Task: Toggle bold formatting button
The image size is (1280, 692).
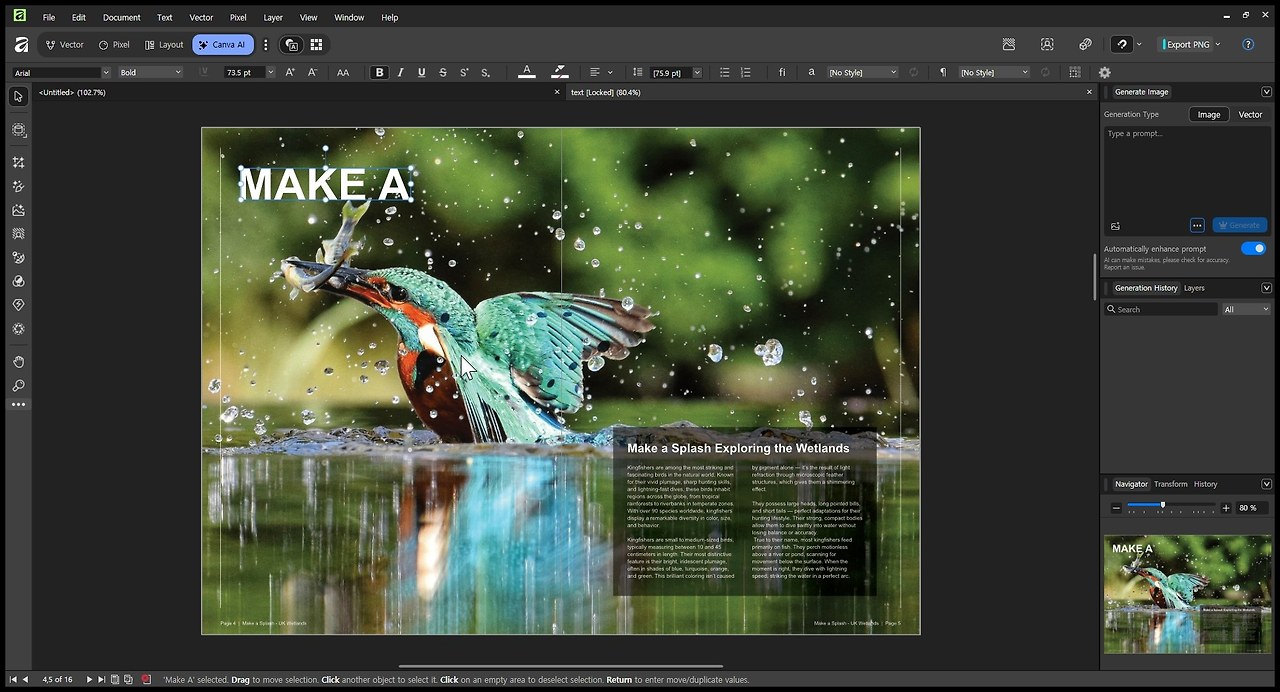Action: pyautogui.click(x=379, y=73)
